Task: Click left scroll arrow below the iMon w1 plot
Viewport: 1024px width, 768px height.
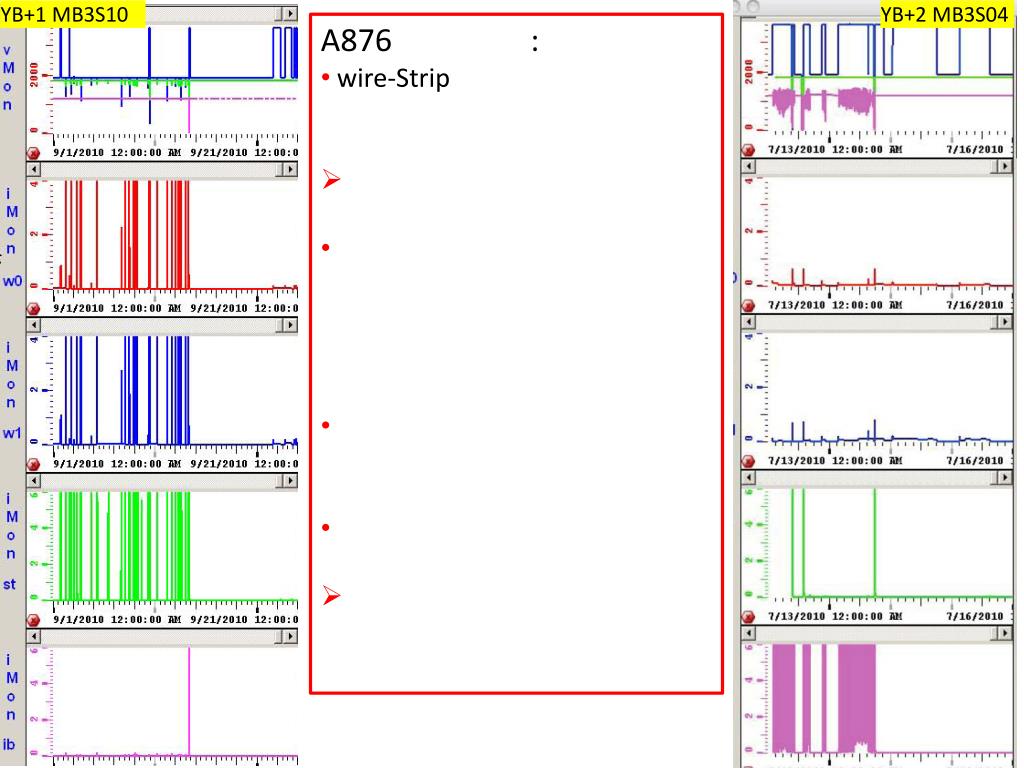Action: pyautogui.click(x=34, y=481)
